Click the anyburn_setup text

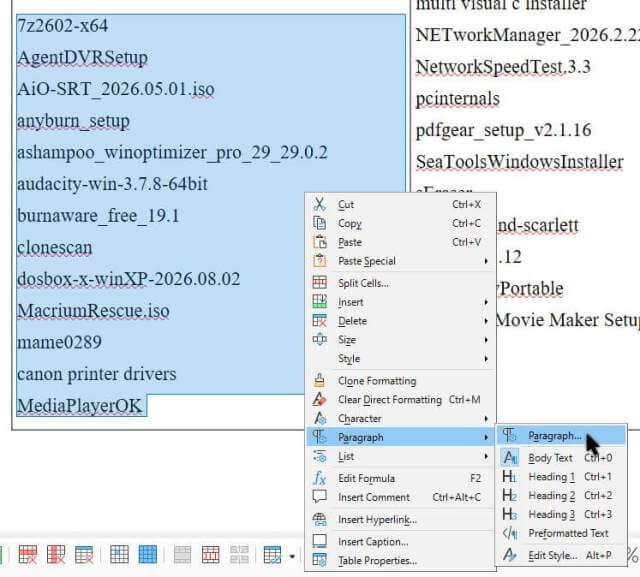(73, 121)
